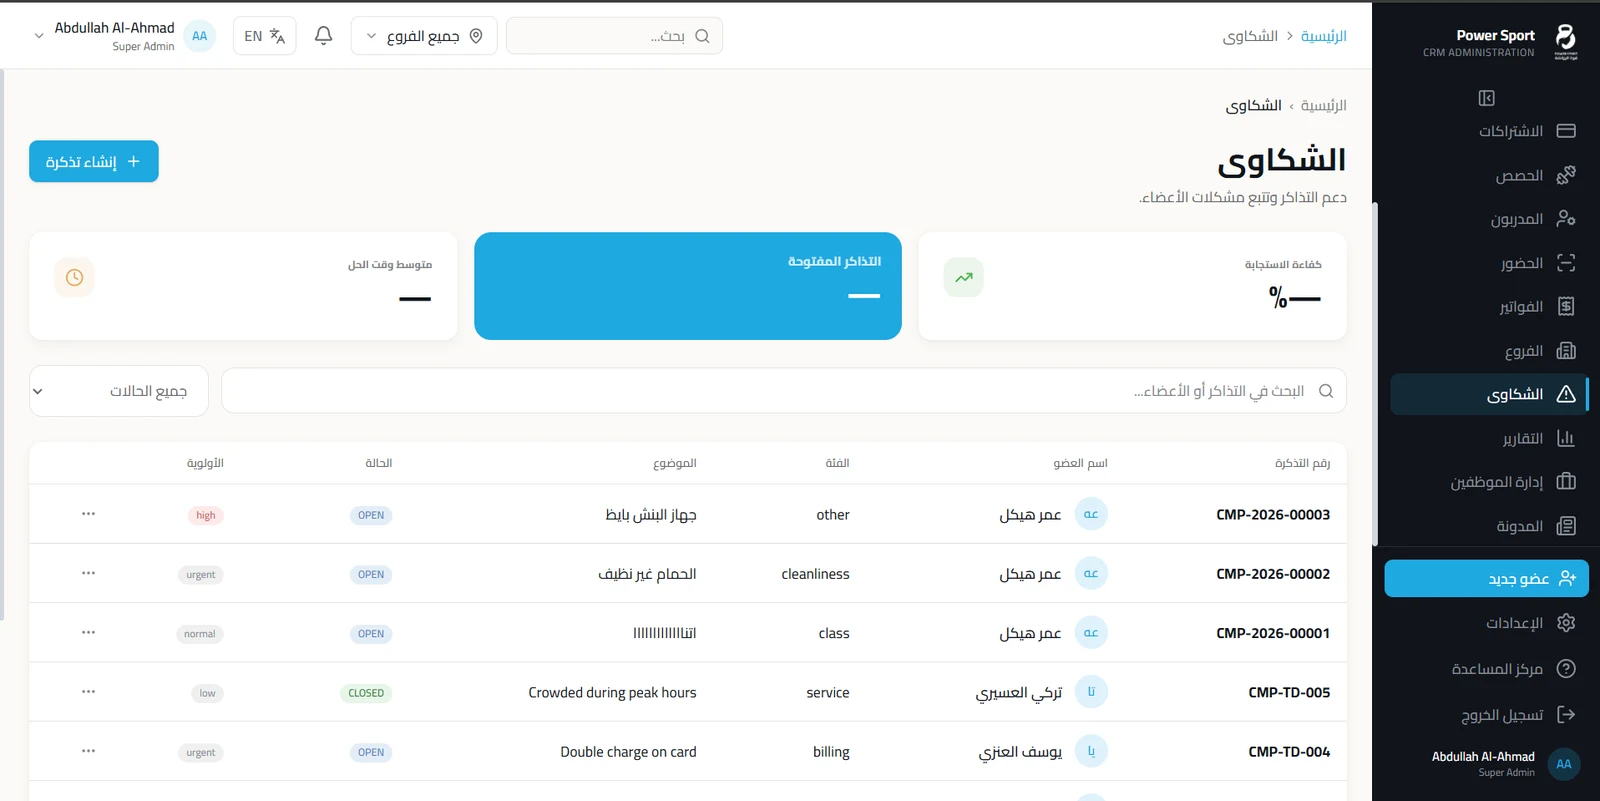Click the sidebar Abdullah Al-Ahmad AA avatar
Image resolution: width=1600 pixels, height=801 pixels.
tap(1564, 764)
